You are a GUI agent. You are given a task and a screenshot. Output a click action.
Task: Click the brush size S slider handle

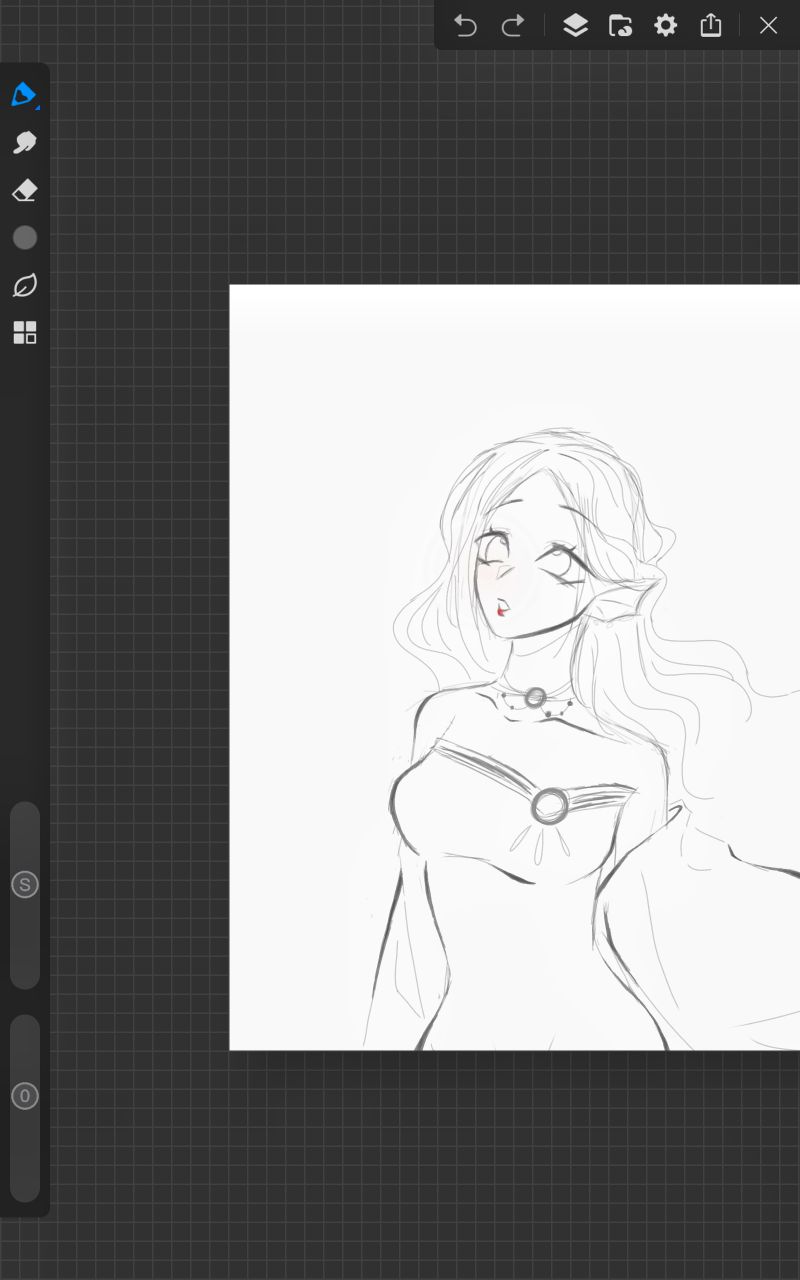click(x=24, y=884)
